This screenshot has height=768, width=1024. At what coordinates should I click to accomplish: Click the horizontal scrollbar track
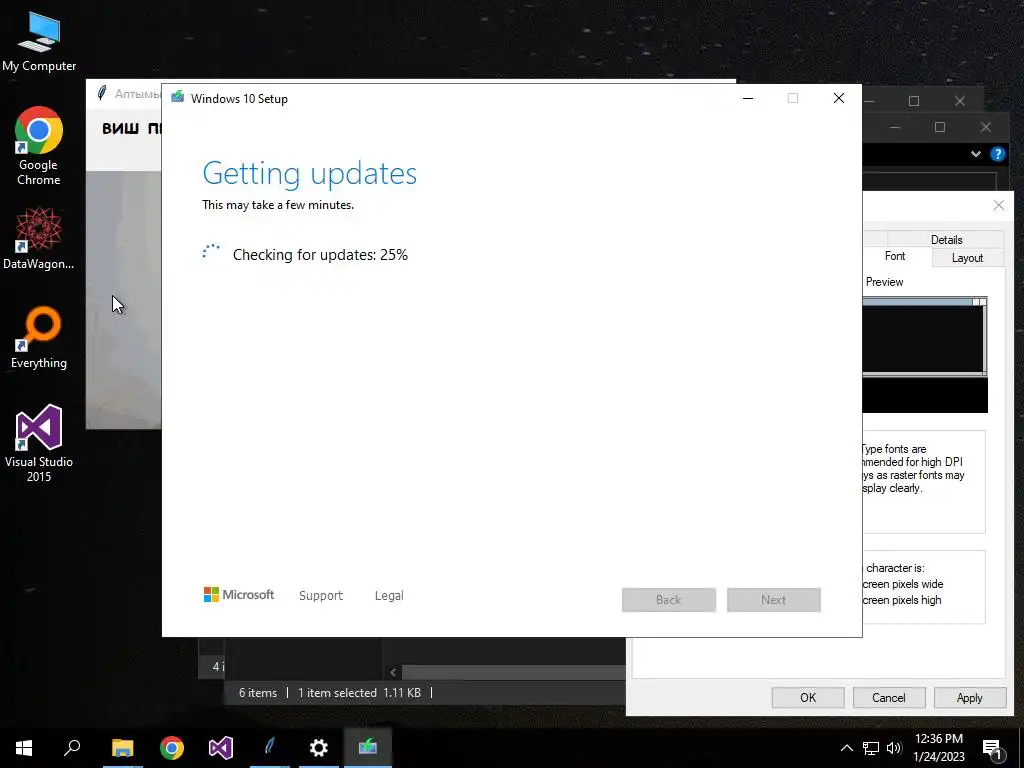(x=513, y=672)
